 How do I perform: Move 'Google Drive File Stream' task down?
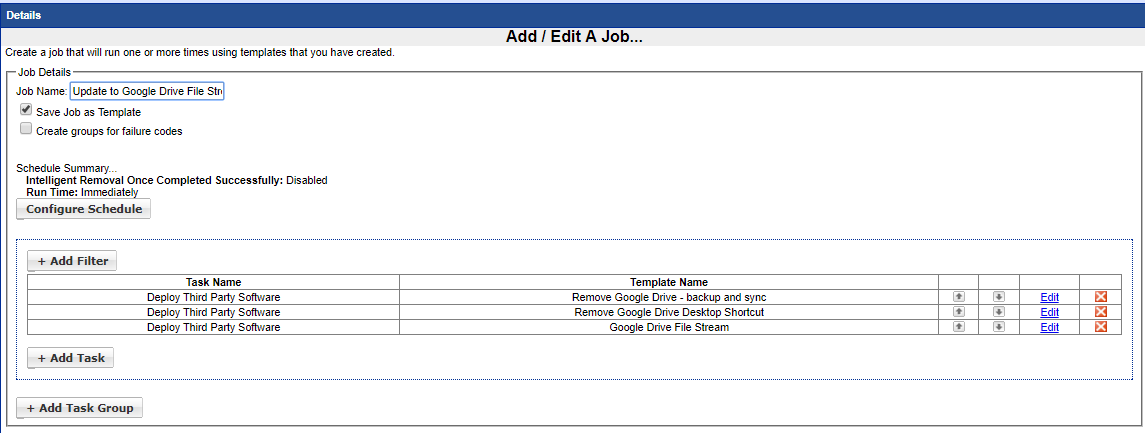(998, 327)
